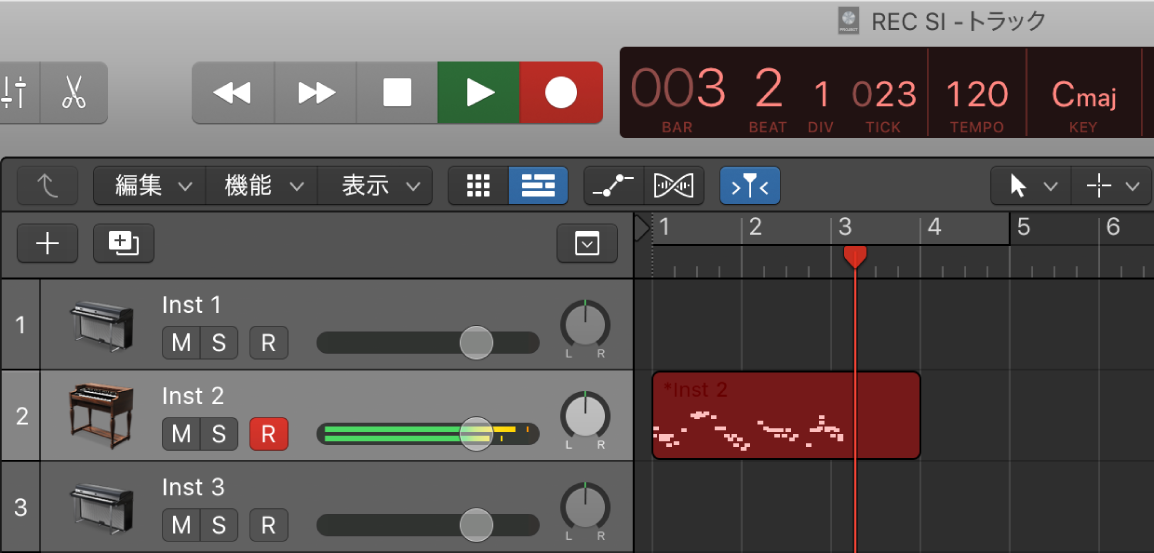1154x553 pixels.
Task: Click the red playhead marker in the ruler
Action: (854, 257)
